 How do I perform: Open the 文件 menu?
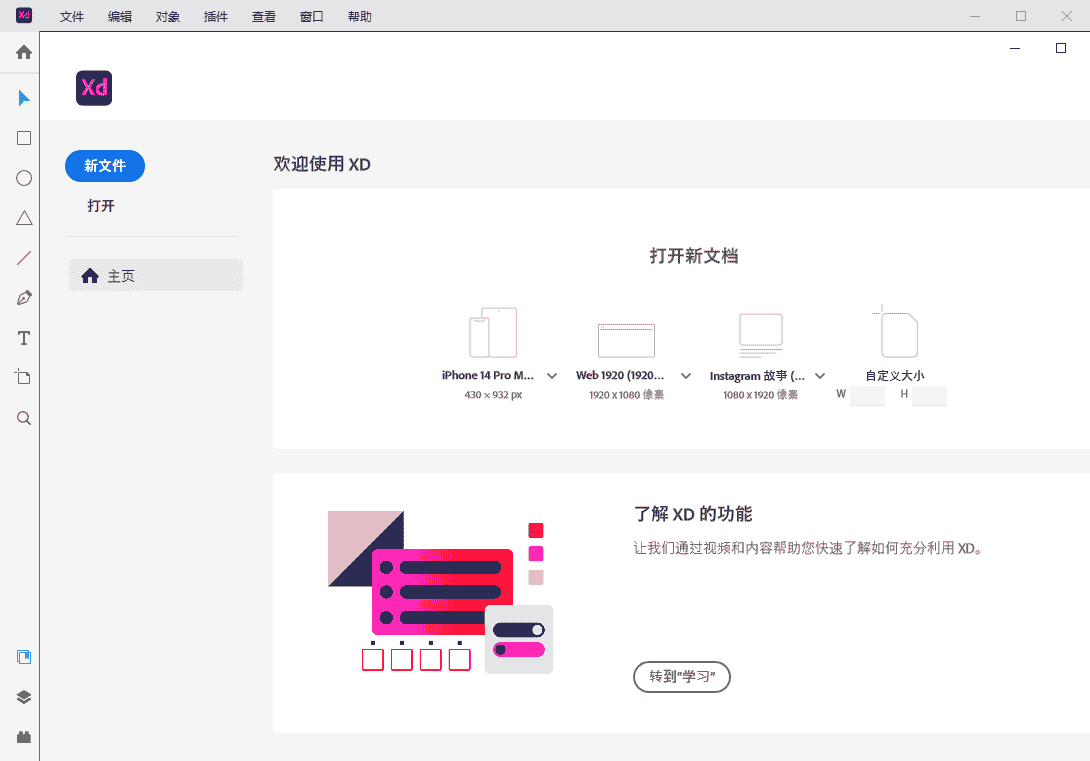tap(72, 17)
